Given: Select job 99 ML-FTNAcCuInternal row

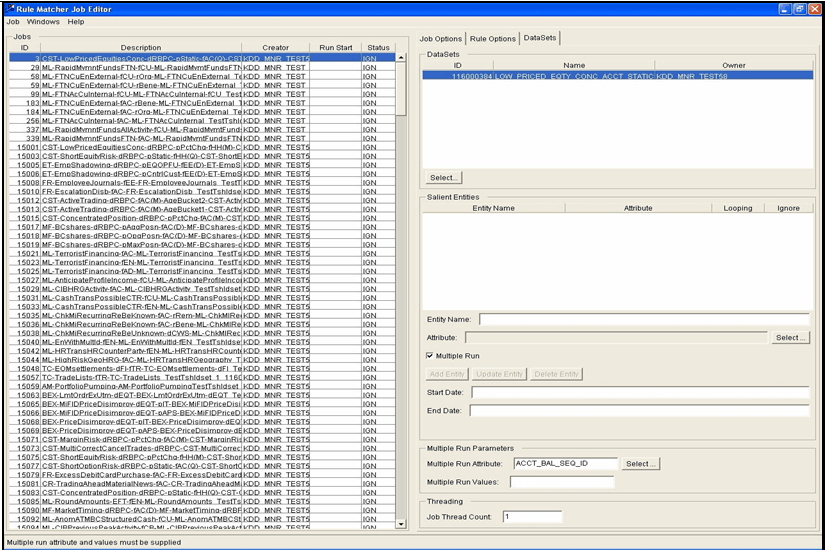Looking at the screenshot, I should (x=202, y=94).
